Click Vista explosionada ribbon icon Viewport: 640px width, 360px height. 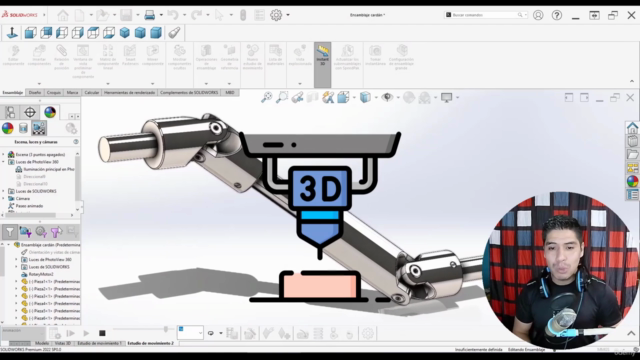(300, 55)
